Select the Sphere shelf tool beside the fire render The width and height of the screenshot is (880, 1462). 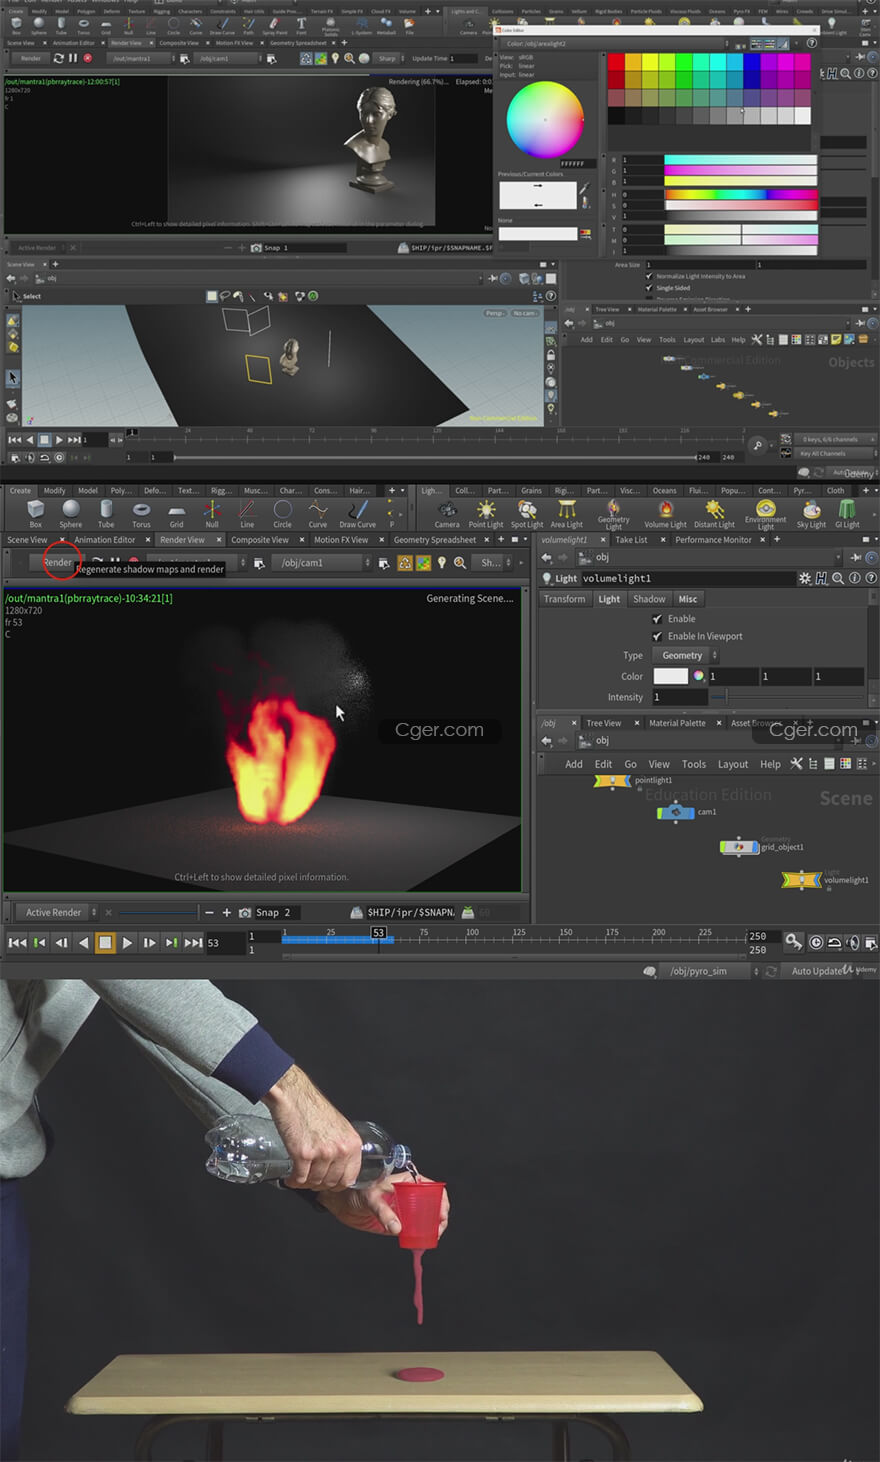pos(70,513)
